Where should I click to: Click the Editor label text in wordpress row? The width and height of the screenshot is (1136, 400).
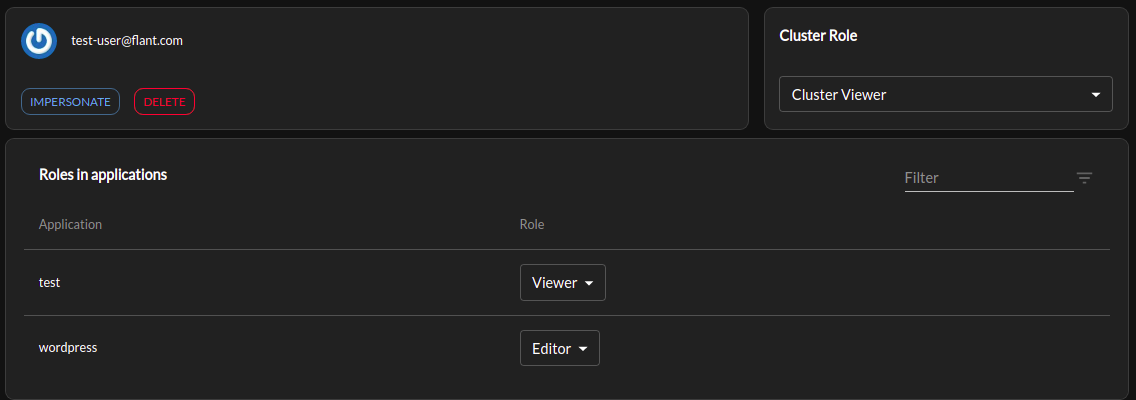[551, 349]
